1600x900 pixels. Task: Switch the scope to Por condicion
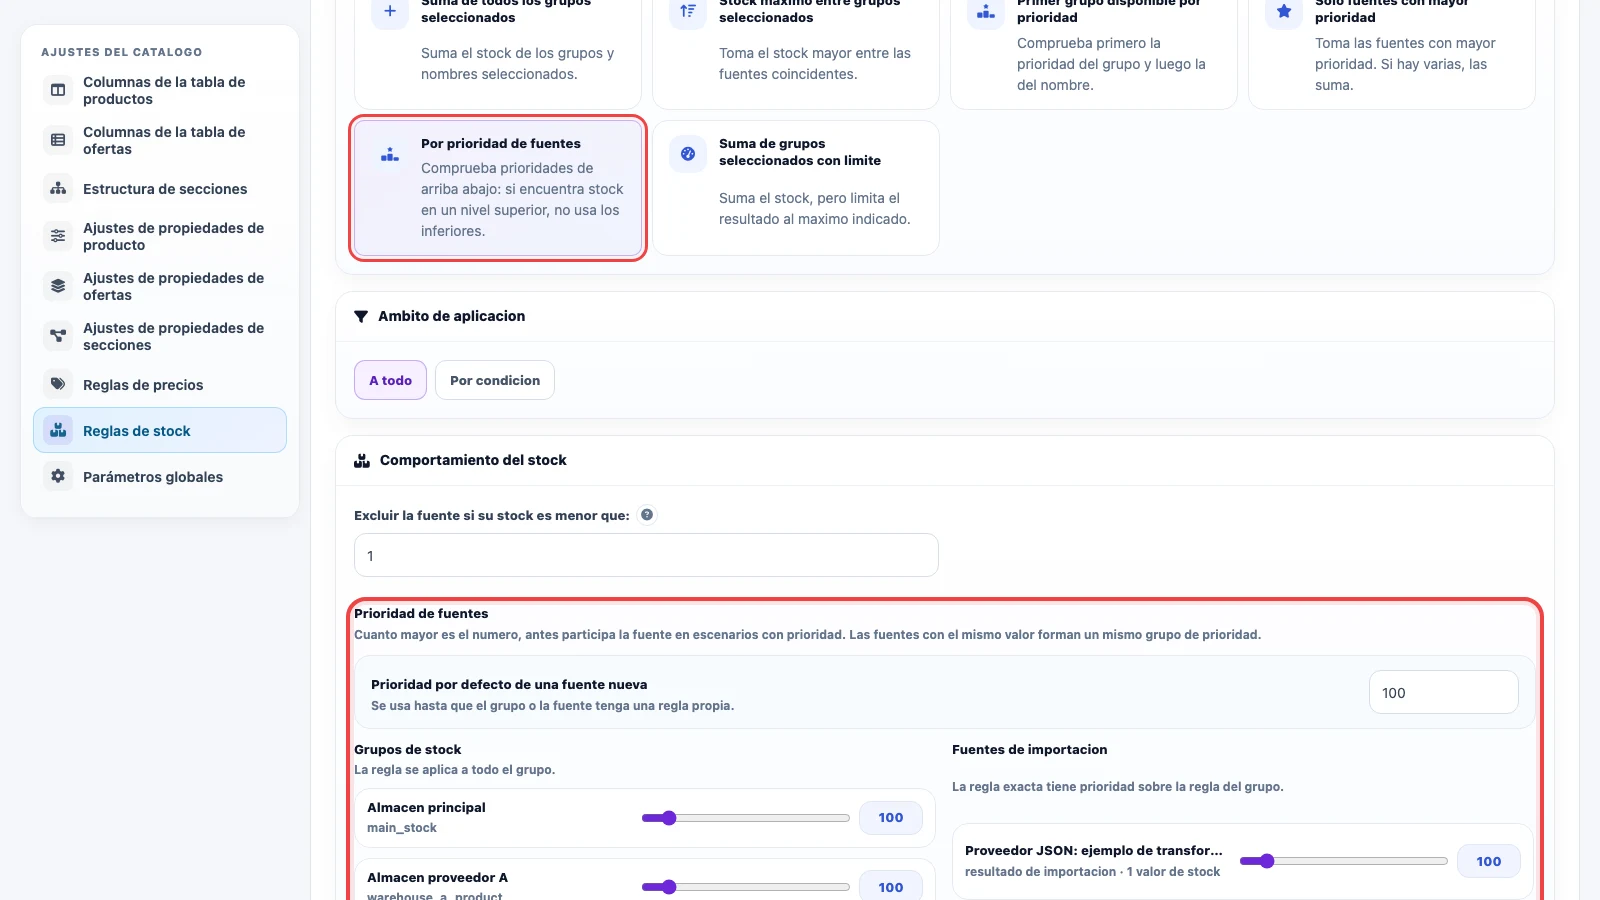(x=495, y=380)
